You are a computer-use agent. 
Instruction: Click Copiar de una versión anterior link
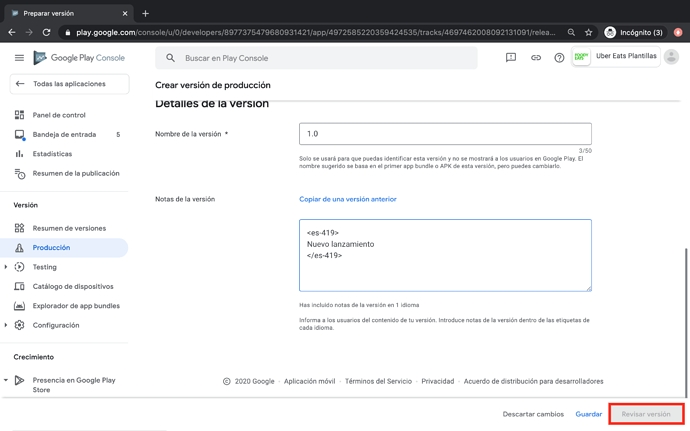[x=348, y=199]
